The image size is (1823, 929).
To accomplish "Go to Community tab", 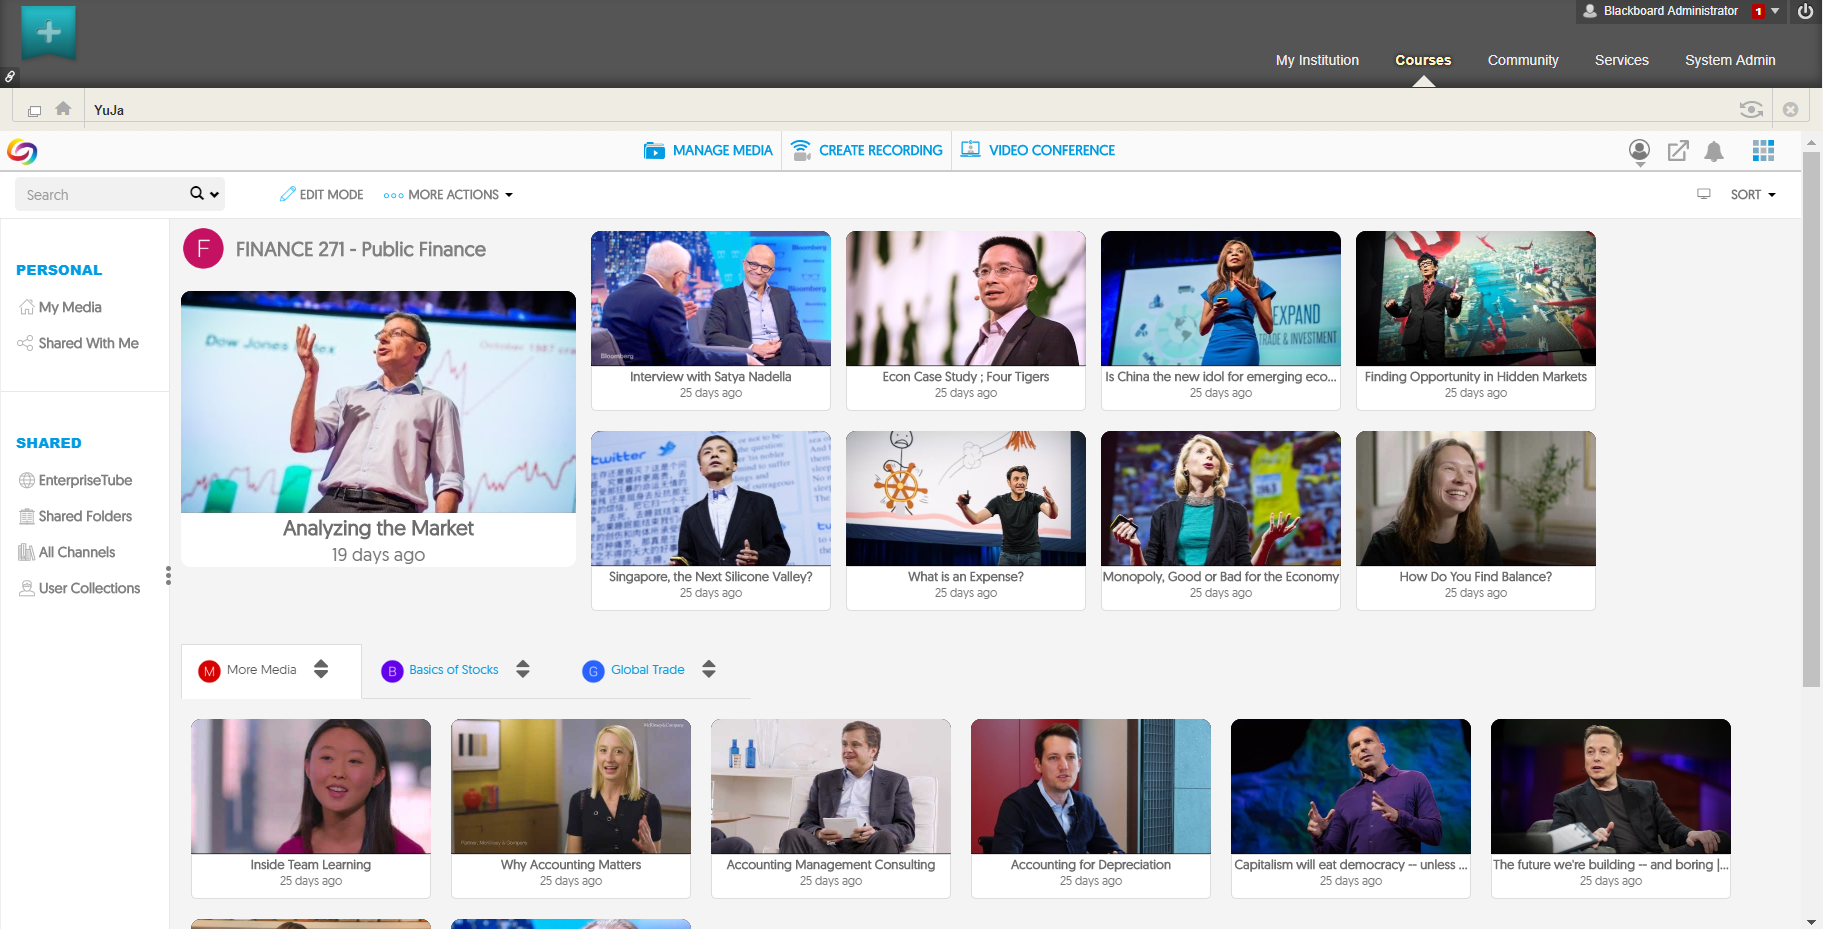I will click(x=1523, y=60).
